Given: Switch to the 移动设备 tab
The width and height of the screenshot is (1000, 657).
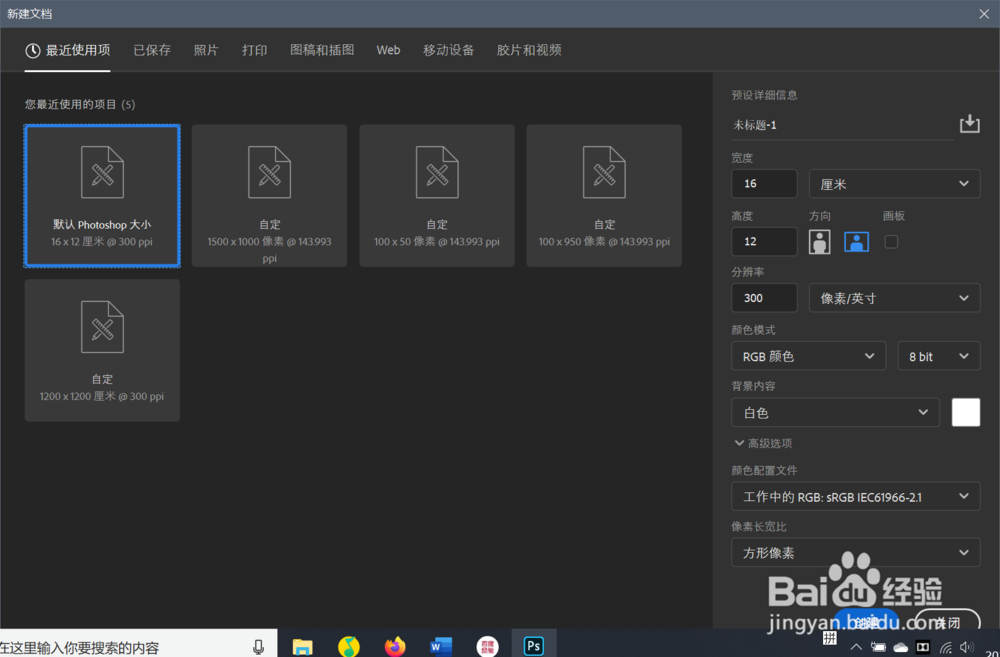Looking at the screenshot, I should click(448, 50).
